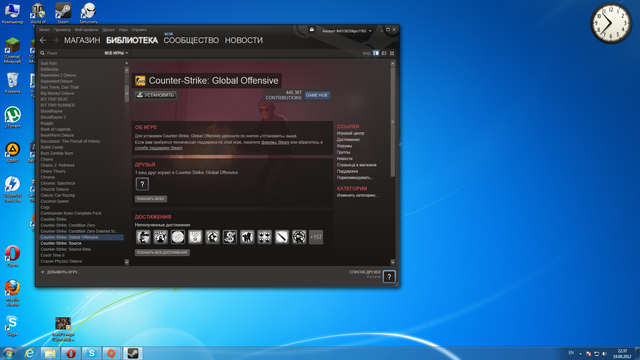Click the taskbar clock showing 22:37
Image resolution: width=640 pixels, height=360 pixels.
pos(622,353)
